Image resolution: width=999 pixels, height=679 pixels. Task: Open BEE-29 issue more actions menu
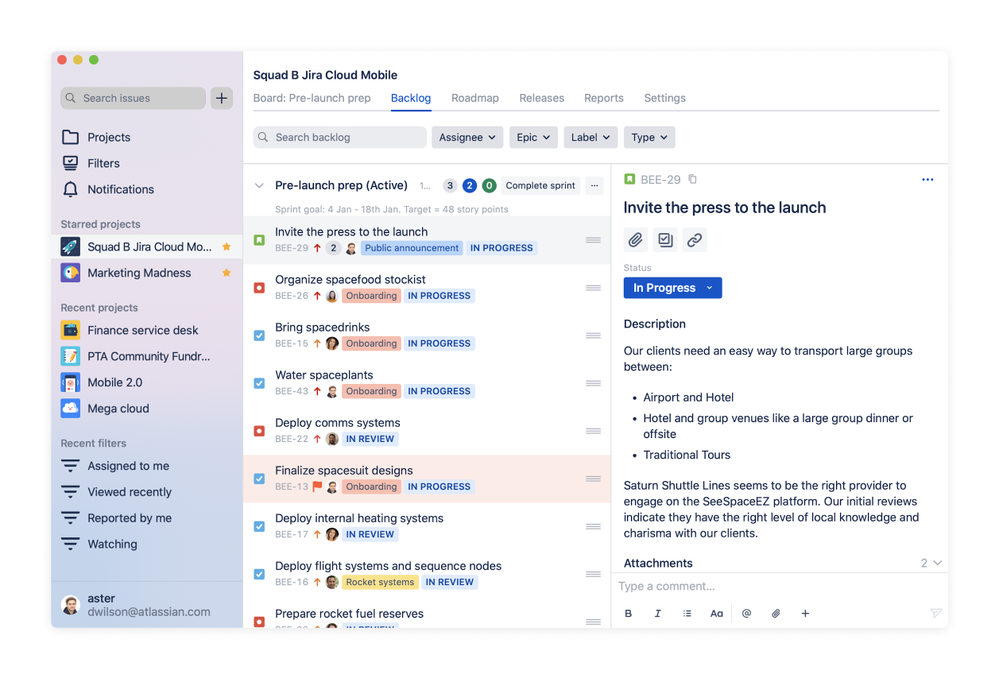click(x=928, y=180)
